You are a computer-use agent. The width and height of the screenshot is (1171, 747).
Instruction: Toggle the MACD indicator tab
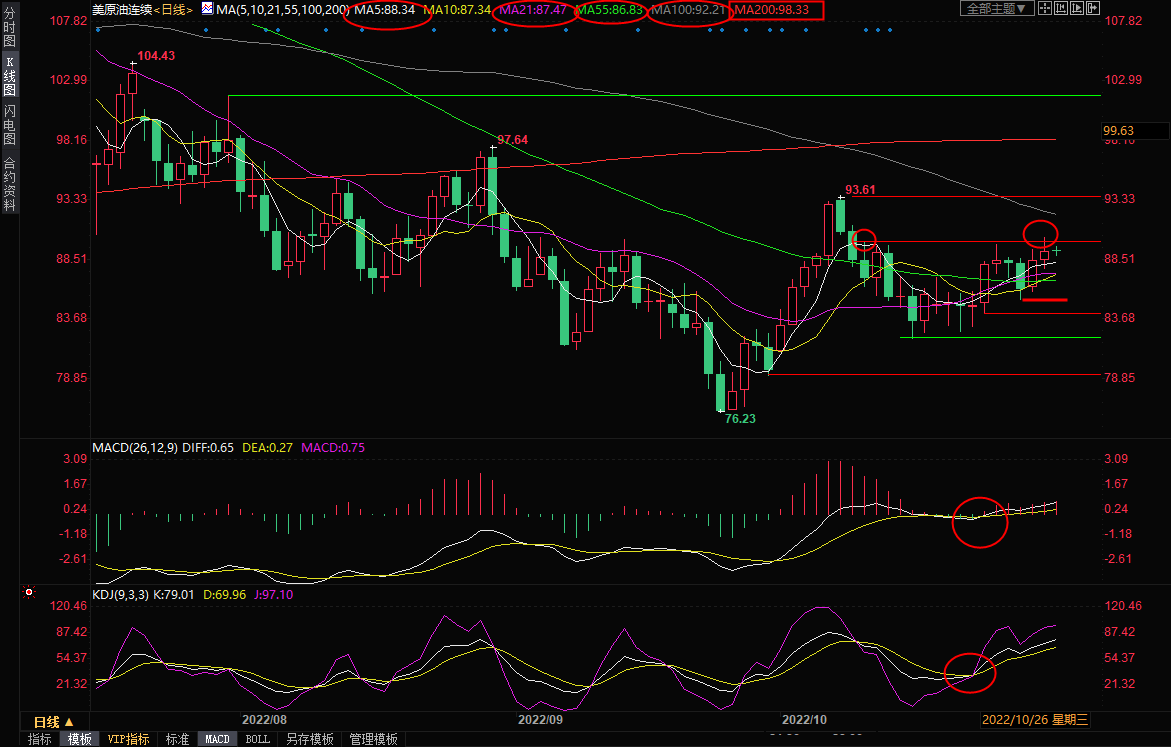(217, 739)
